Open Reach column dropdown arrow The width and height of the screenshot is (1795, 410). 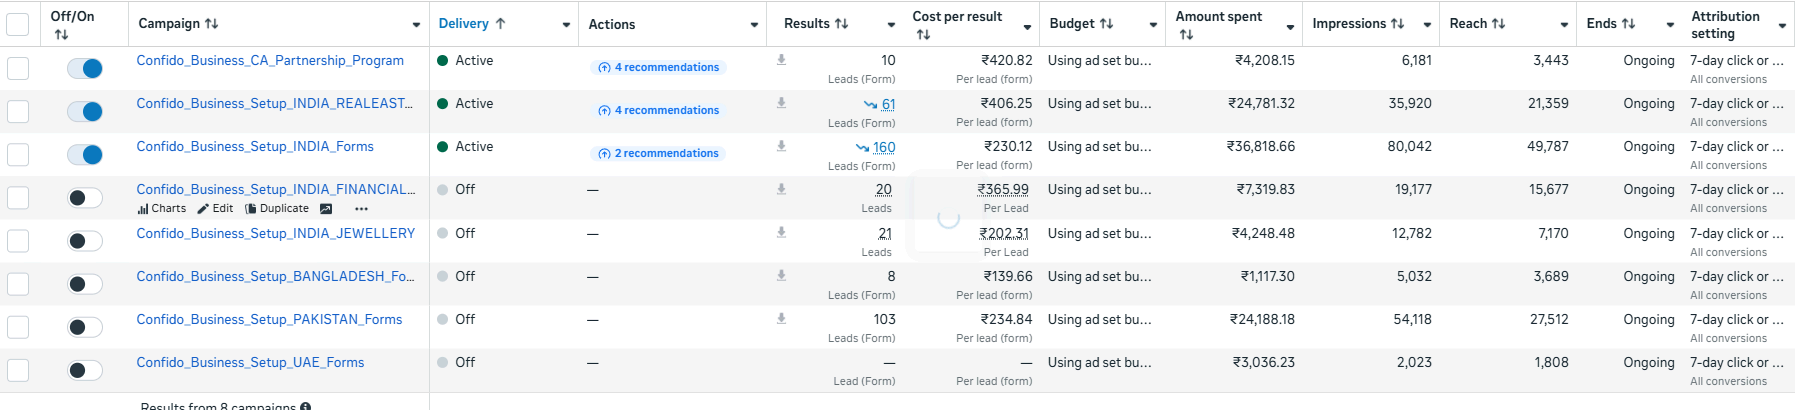(x=1564, y=25)
